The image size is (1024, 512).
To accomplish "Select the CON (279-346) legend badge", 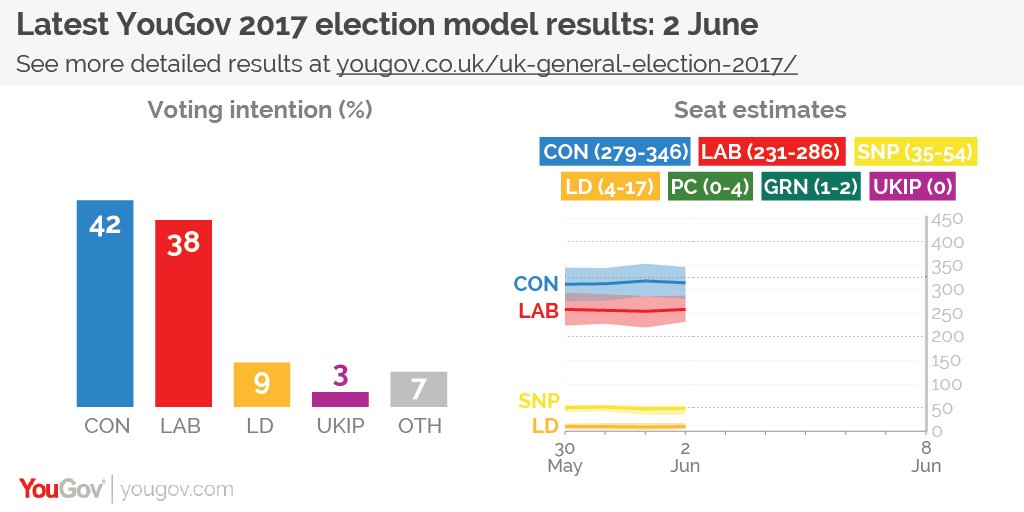I will coord(616,152).
